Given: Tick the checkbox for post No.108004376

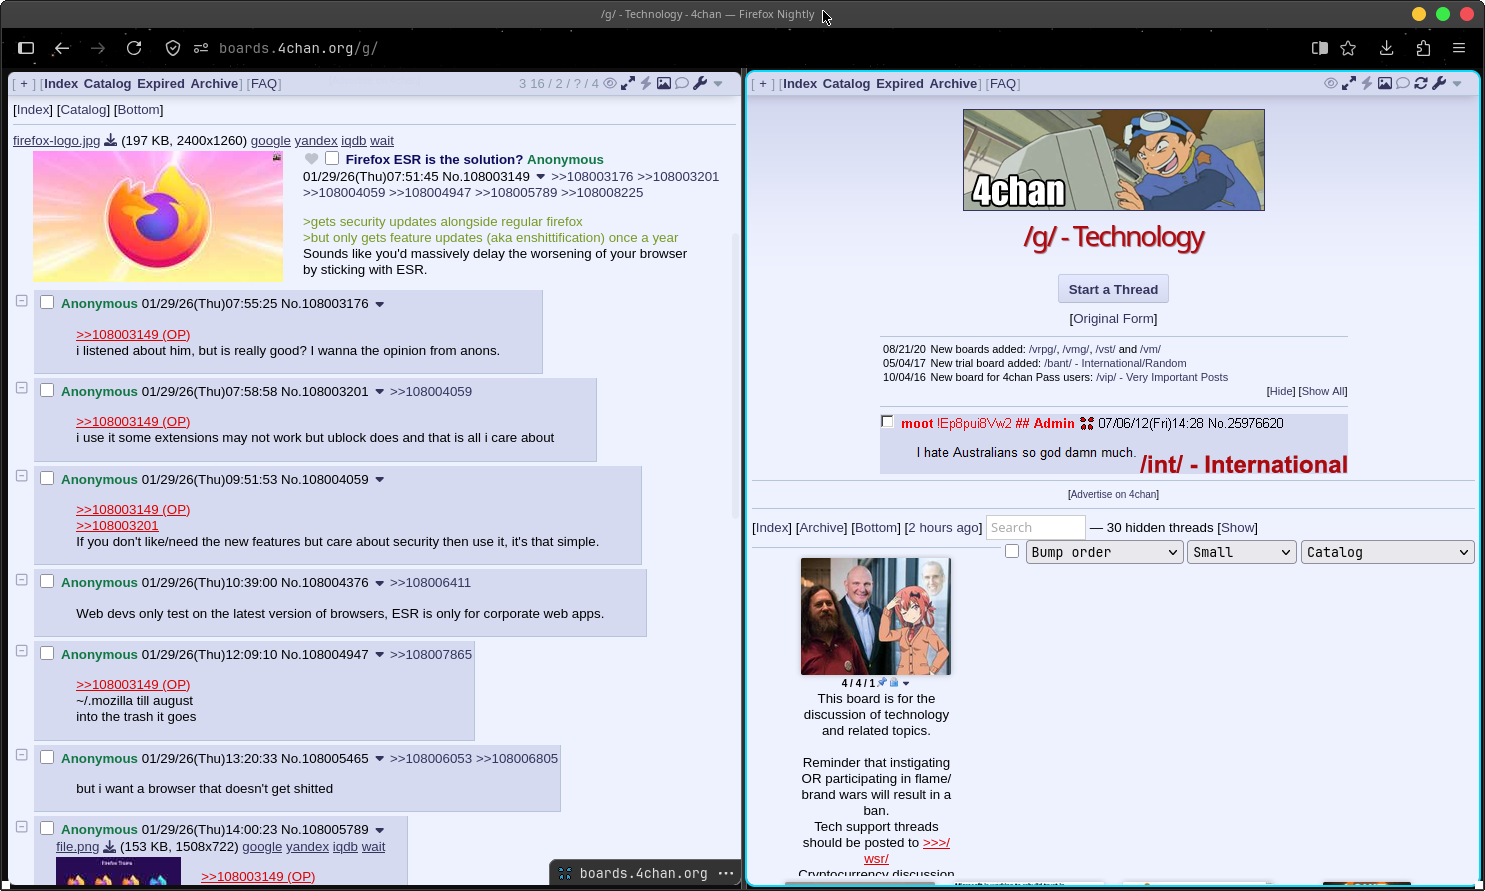Looking at the screenshot, I should pos(47,581).
